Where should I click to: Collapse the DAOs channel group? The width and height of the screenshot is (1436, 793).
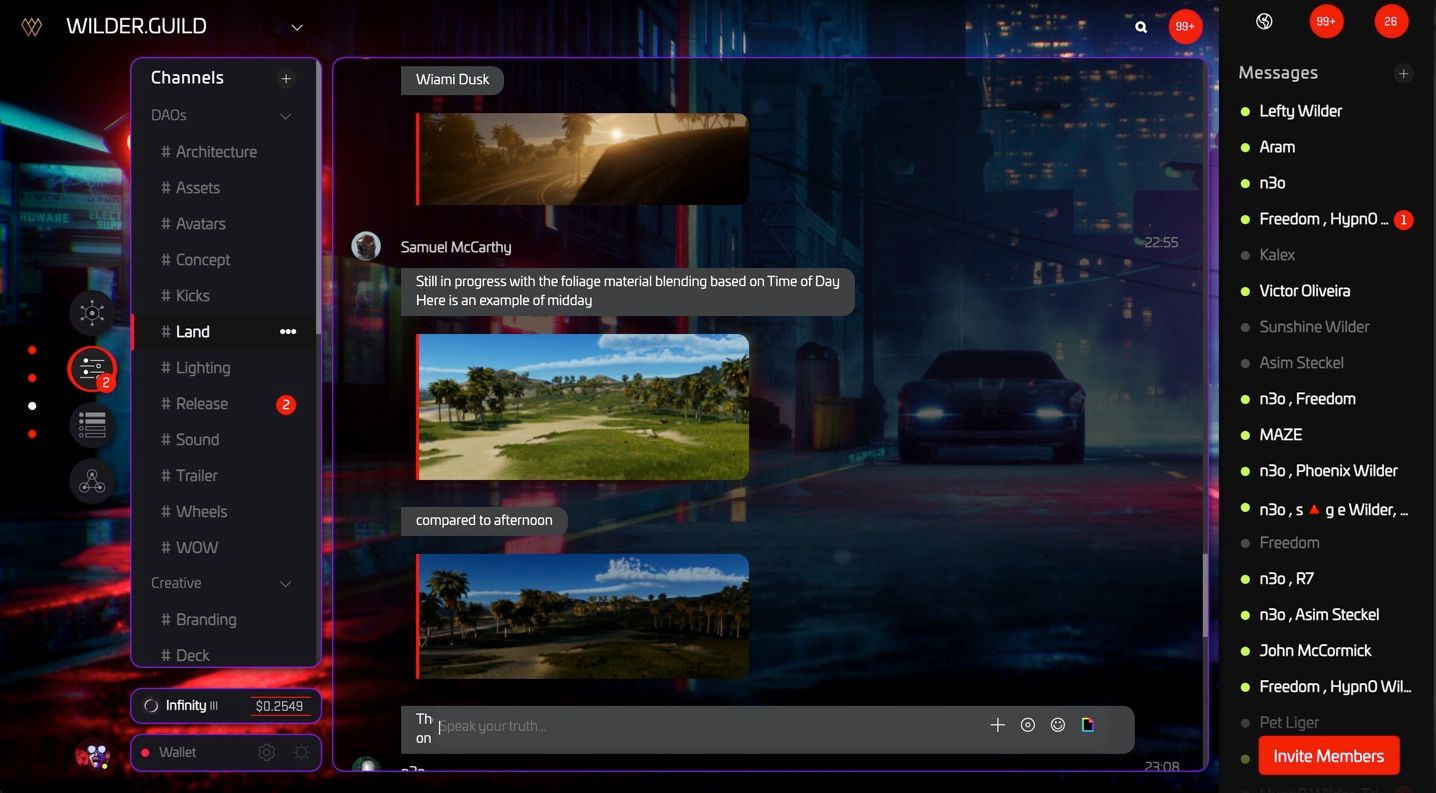point(285,116)
